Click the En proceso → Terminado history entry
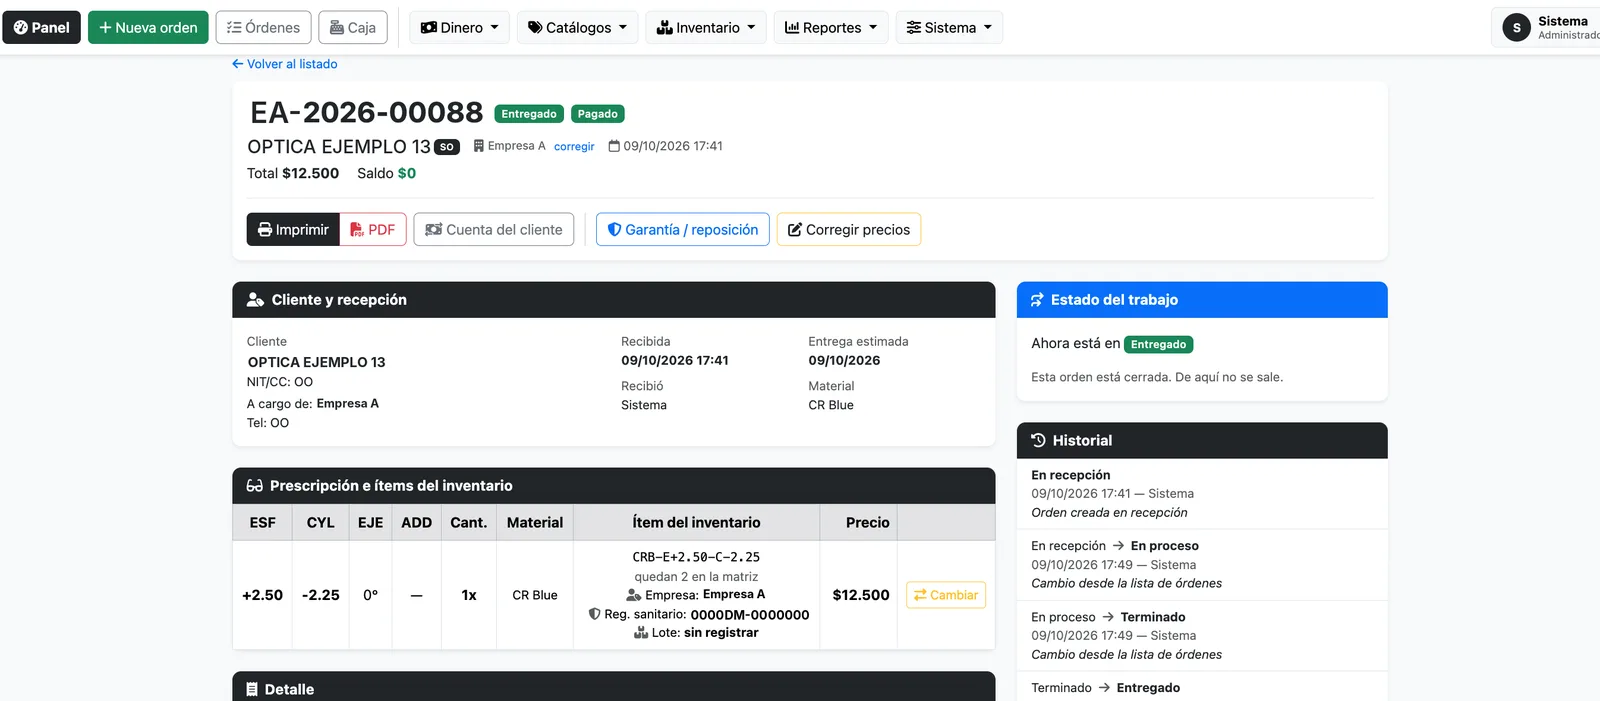Viewport: 1600px width, 701px height. pyautogui.click(x=1202, y=636)
